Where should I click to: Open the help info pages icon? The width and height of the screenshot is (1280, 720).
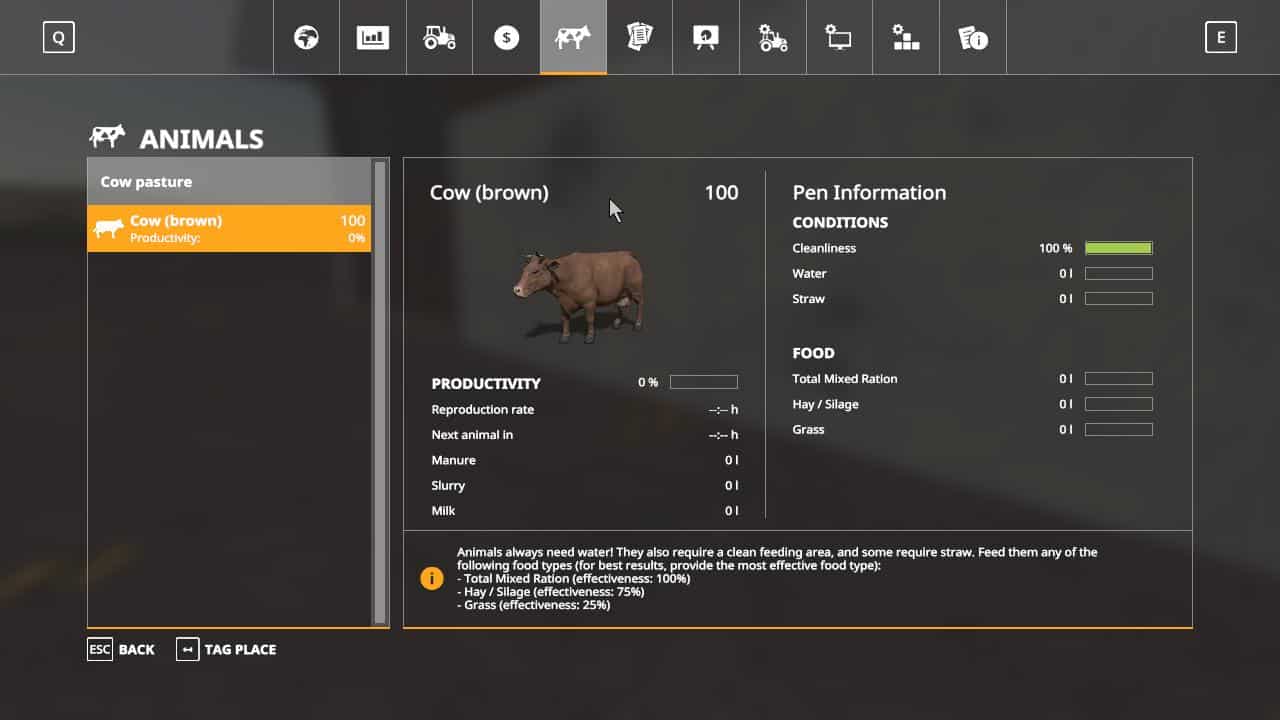973,38
